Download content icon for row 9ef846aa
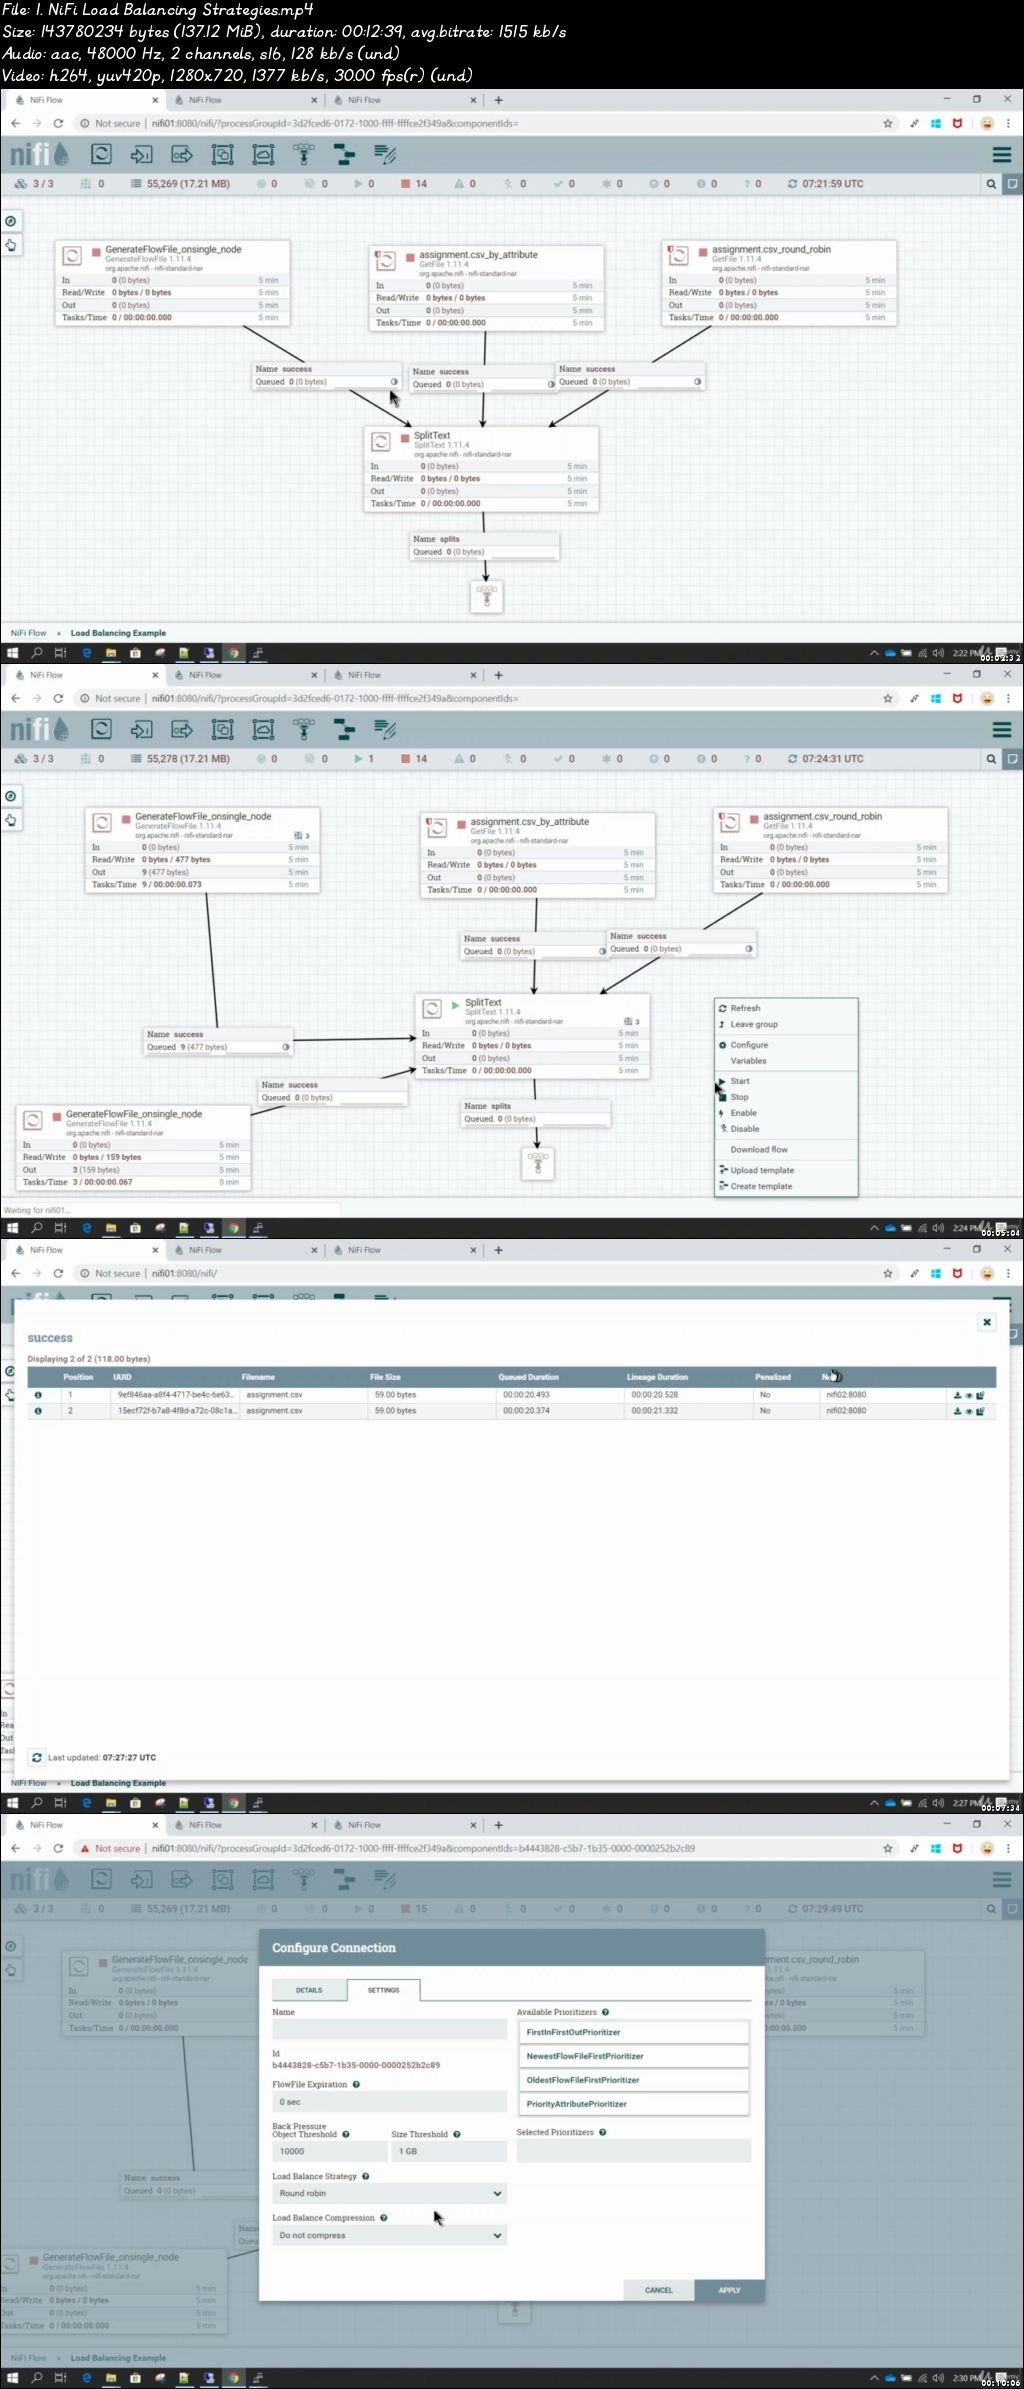1024x2389 pixels. click(957, 1395)
